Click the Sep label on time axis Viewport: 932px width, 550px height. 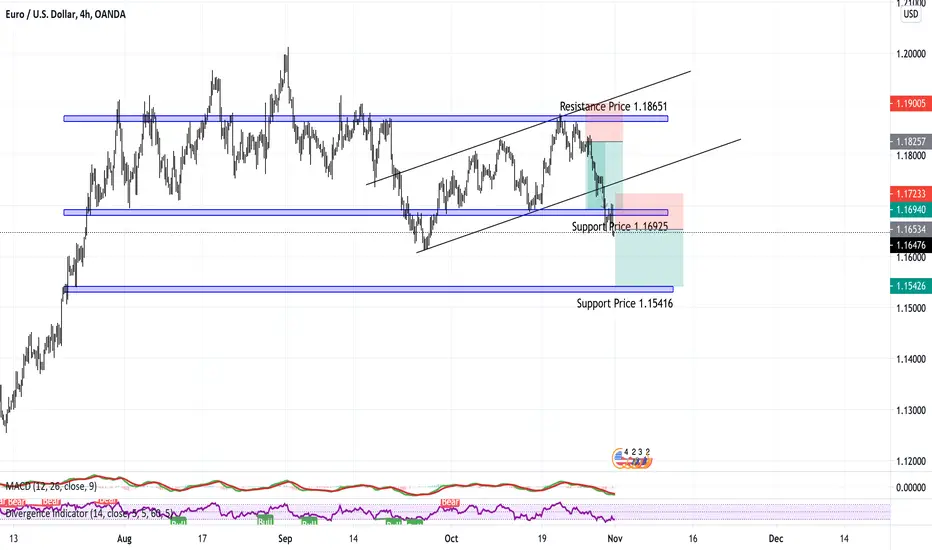(285, 539)
